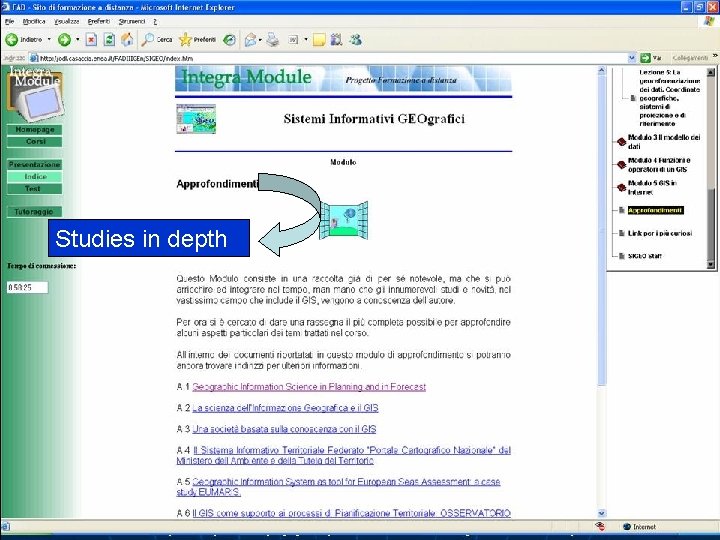Open link A.3 Una società basata sulla conoscenza
The width and height of the screenshot is (720, 540).
284,429
